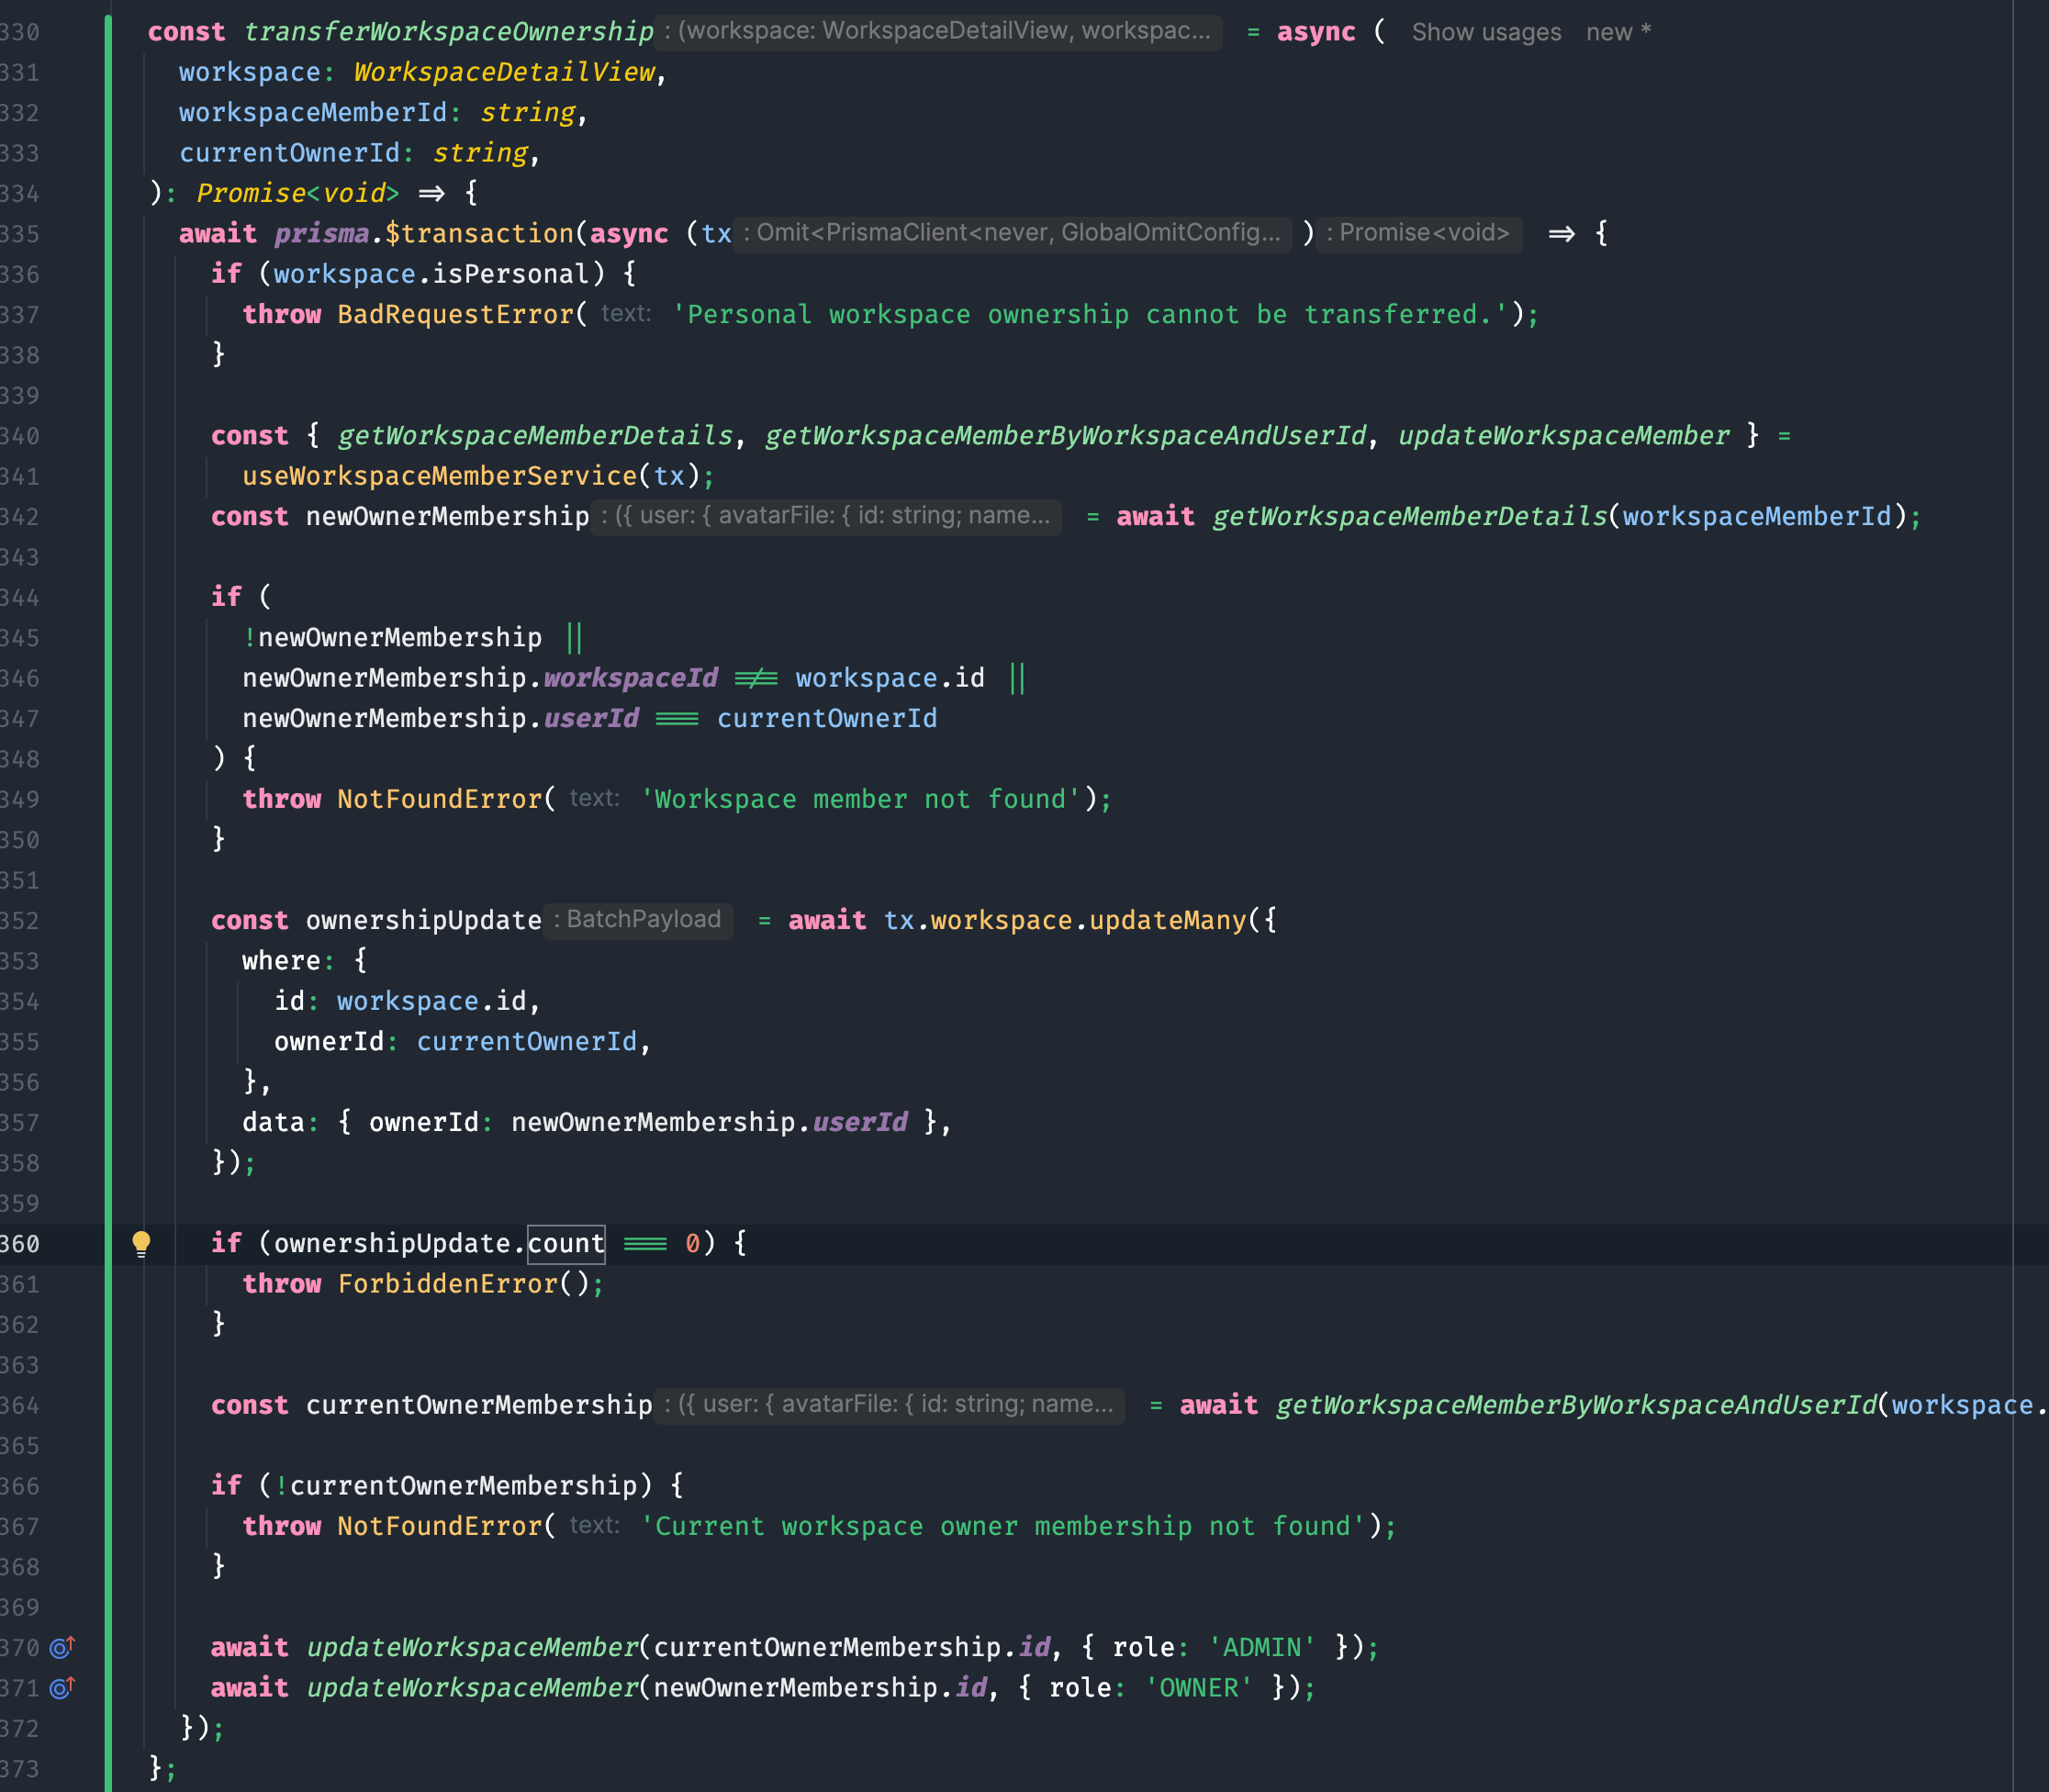
Task: Expand the currentOwnerMembership type inlay hint
Action: [x=890, y=1405]
